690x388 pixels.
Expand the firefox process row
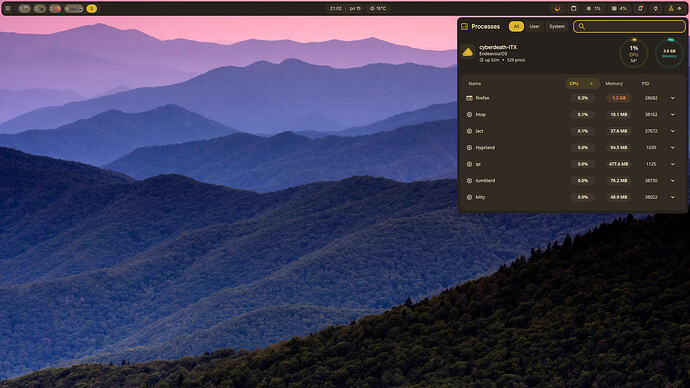672,98
